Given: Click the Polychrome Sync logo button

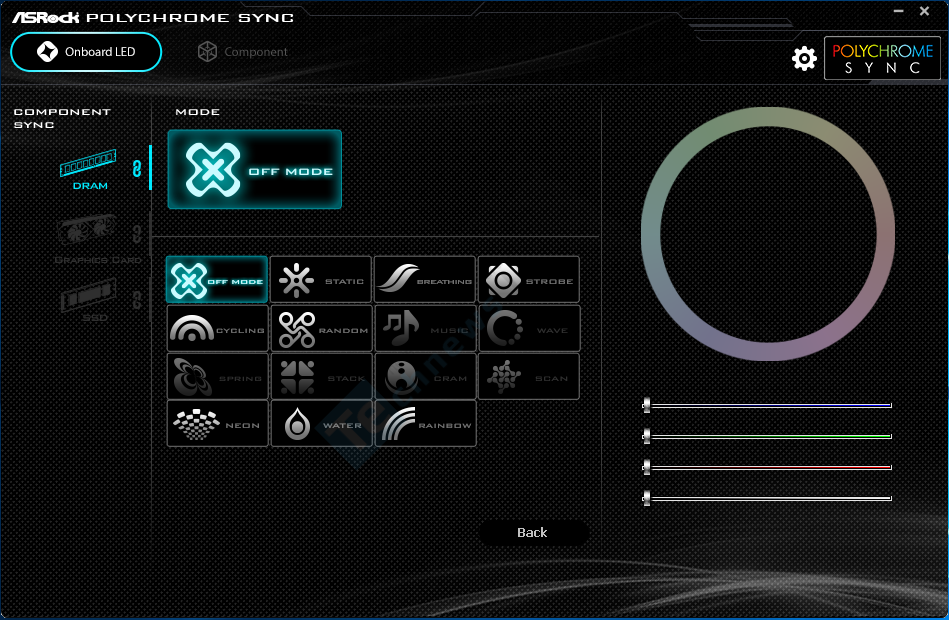Looking at the screenshot, I should (882, 58).
